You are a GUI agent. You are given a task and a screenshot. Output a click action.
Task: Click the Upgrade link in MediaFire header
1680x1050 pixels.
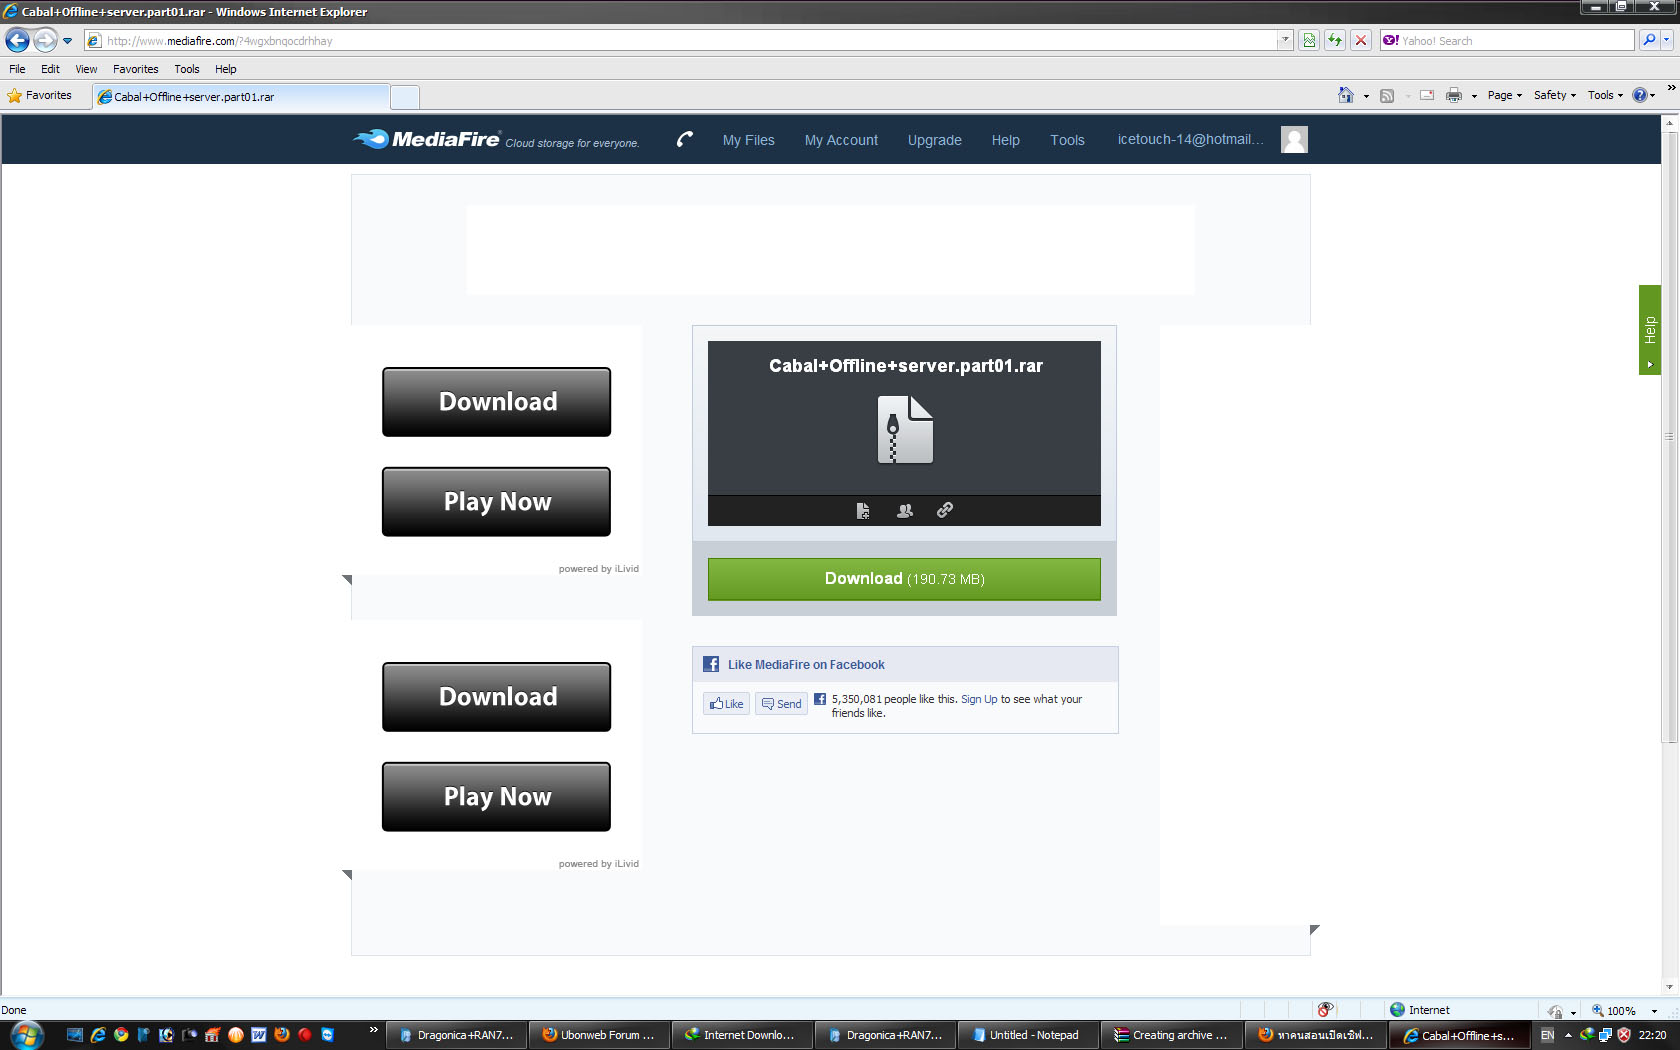tap(934, 140)
